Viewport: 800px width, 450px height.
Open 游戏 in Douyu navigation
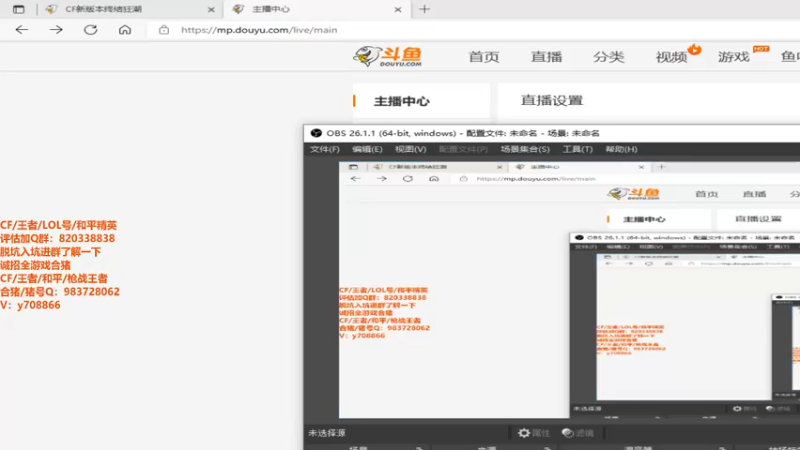click(x=733, y=57)
